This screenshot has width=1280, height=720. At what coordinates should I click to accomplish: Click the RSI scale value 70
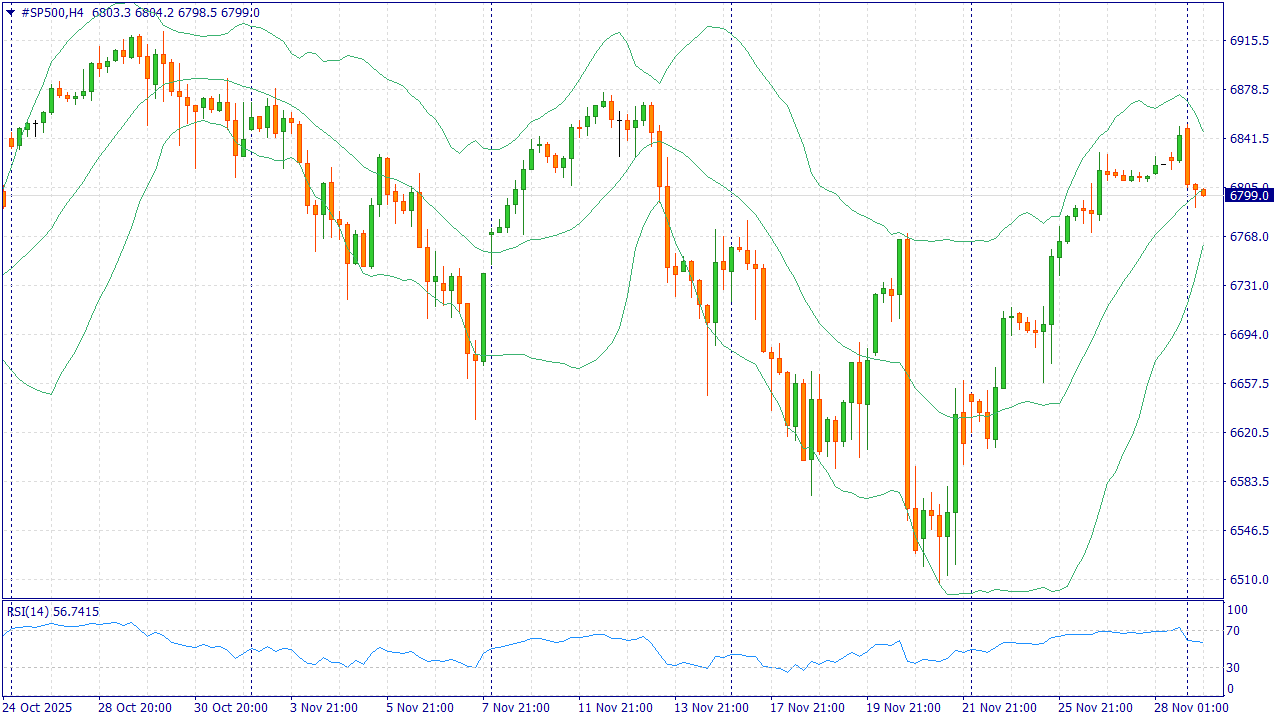click(x=1234, y=631)
